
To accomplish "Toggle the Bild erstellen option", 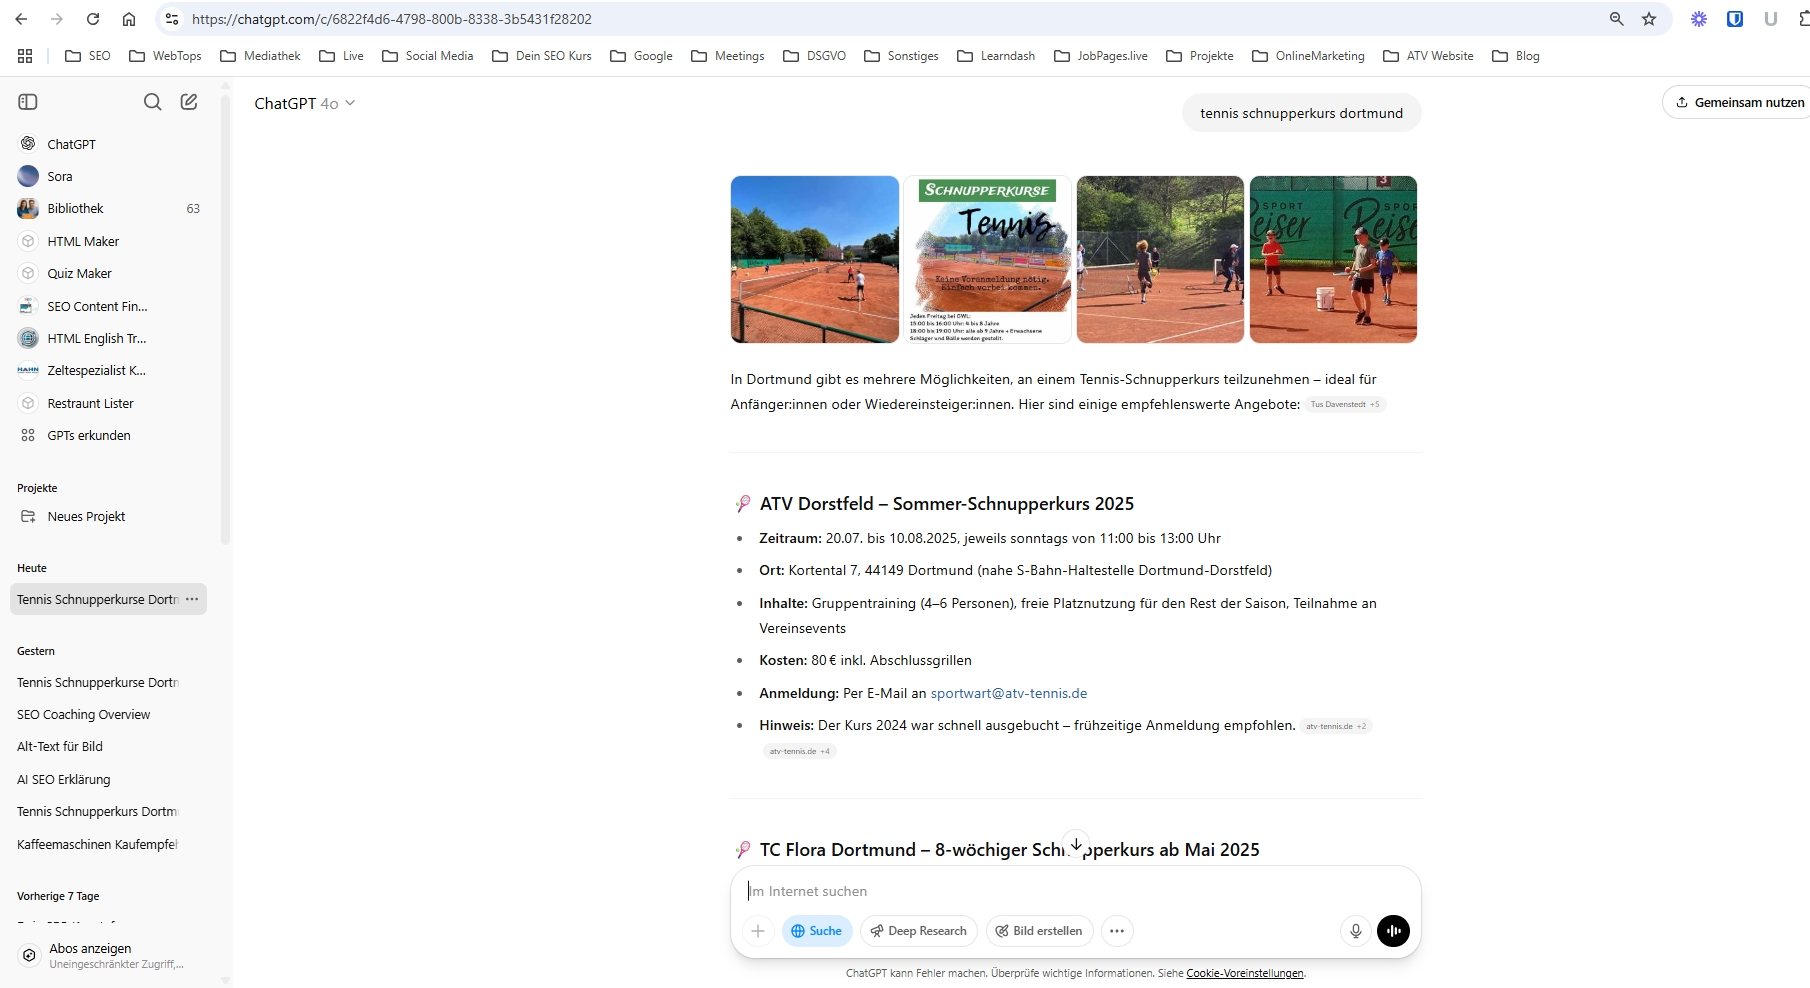I will tap(1039, 931).
